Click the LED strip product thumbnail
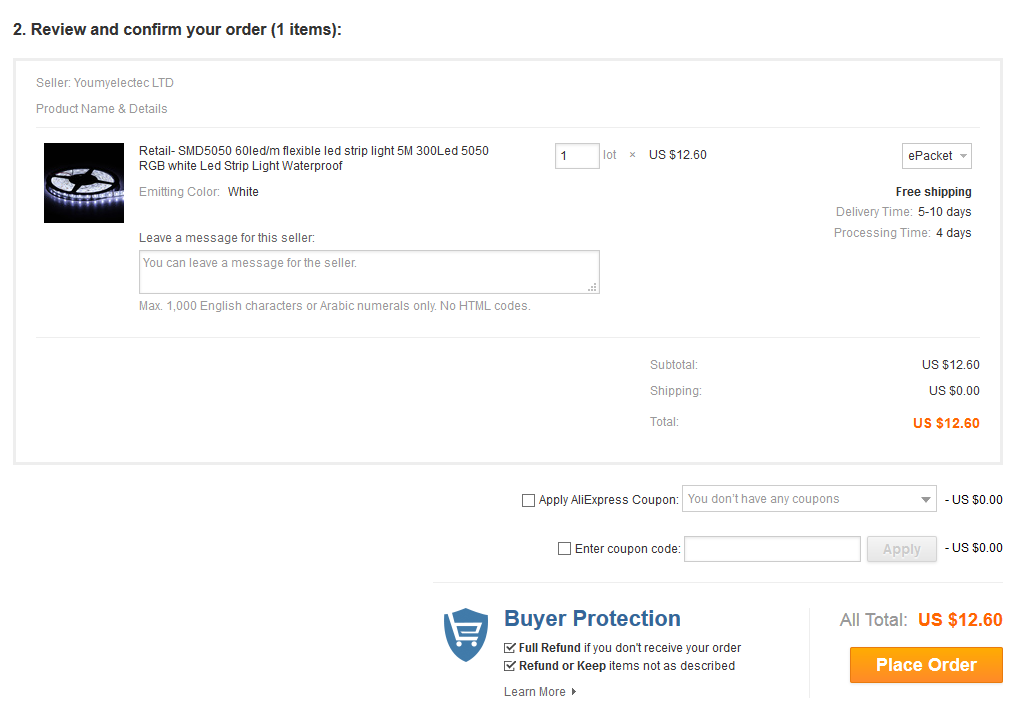Screen dimensions: 1036x703 pyautogui.click(x=84, y=183)
